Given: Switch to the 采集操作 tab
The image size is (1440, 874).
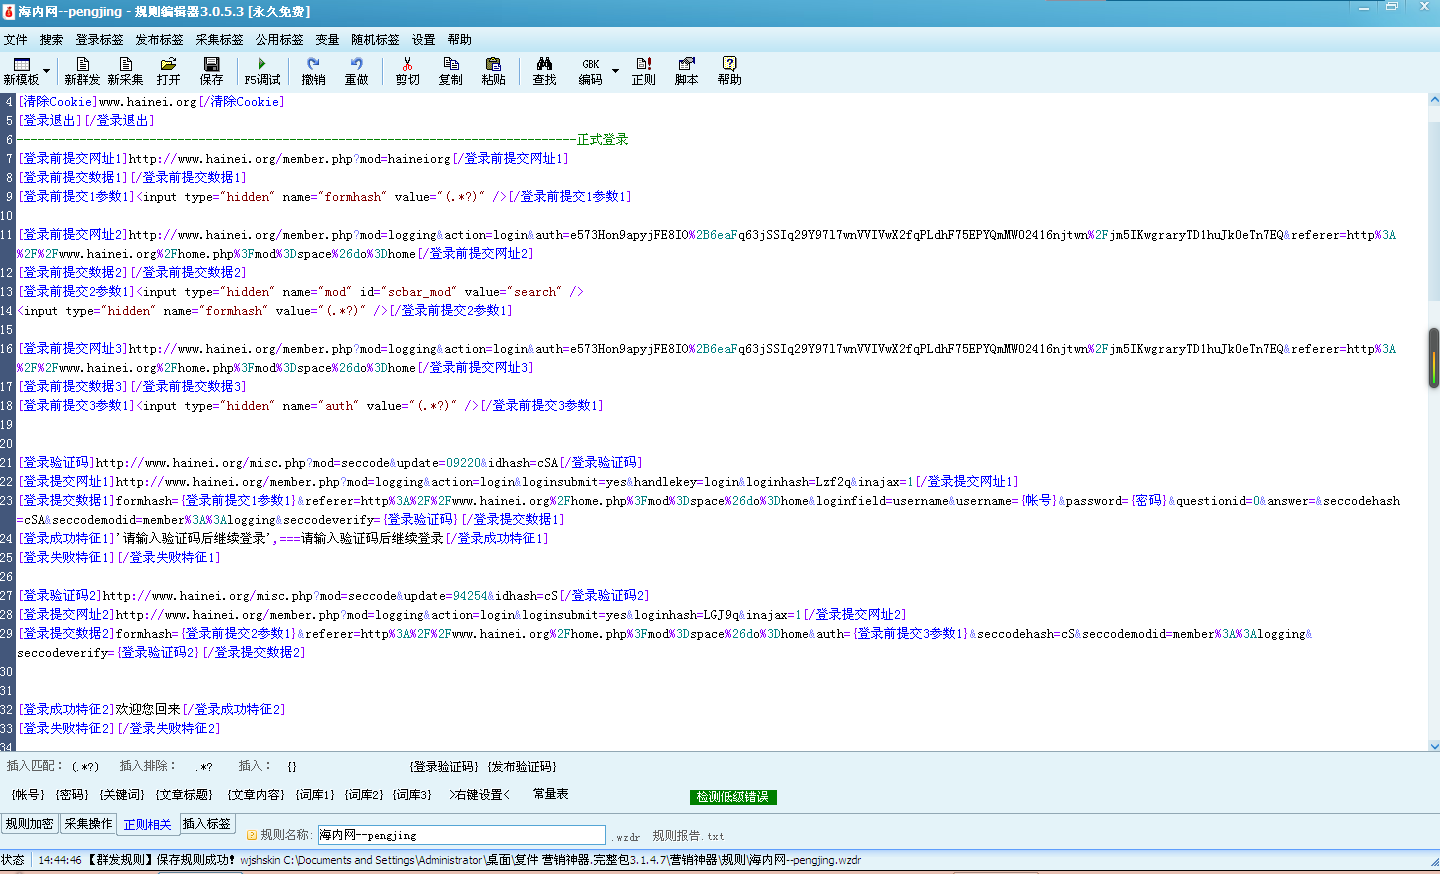Looking at the screenshot, I should tap(88, 824).
